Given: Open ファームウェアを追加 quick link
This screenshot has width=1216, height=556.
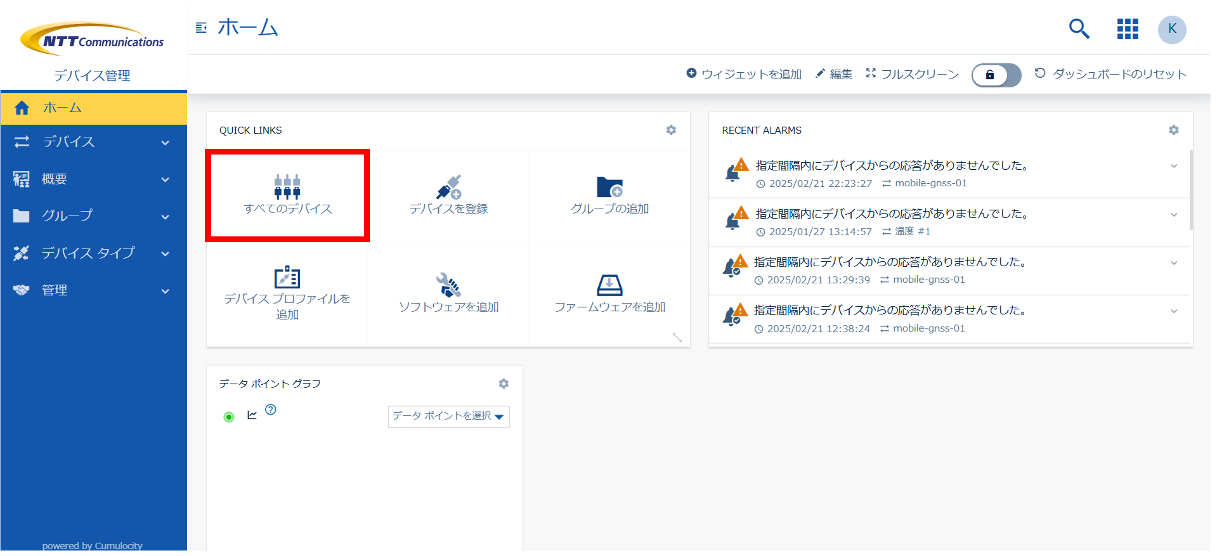Looking at the screenshot, I should point(609,293).
